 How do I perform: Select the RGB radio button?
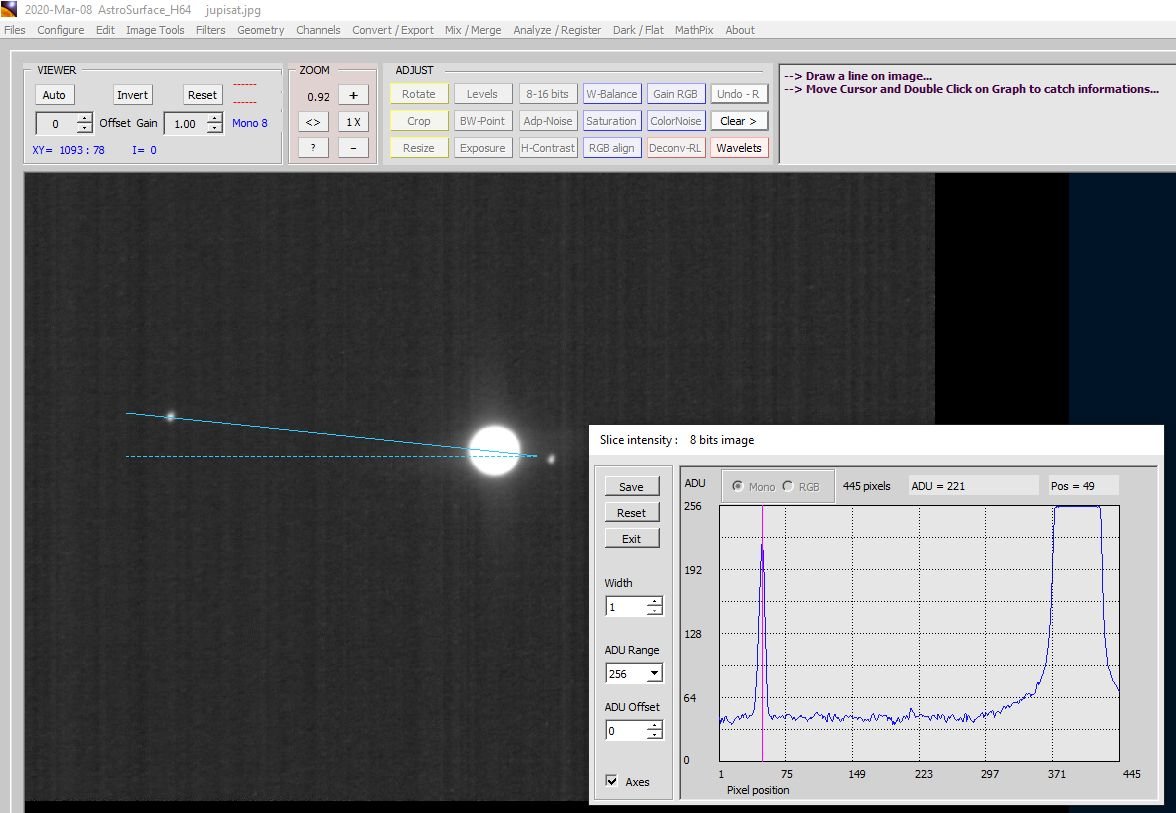(788, 487)
